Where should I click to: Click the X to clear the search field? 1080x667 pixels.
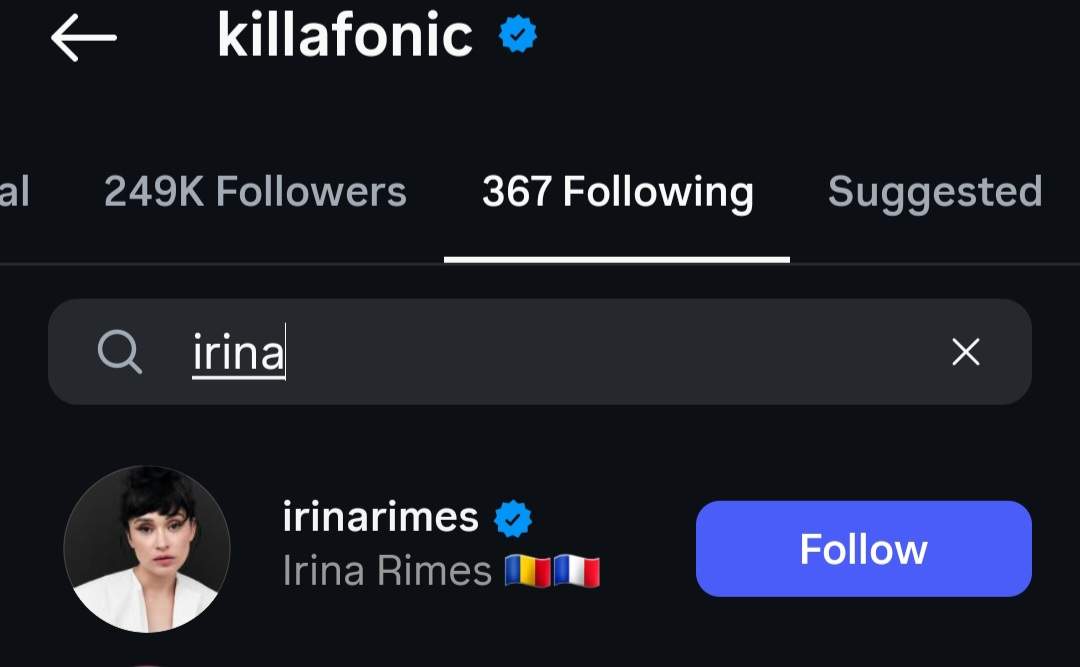tap(965, 352)
